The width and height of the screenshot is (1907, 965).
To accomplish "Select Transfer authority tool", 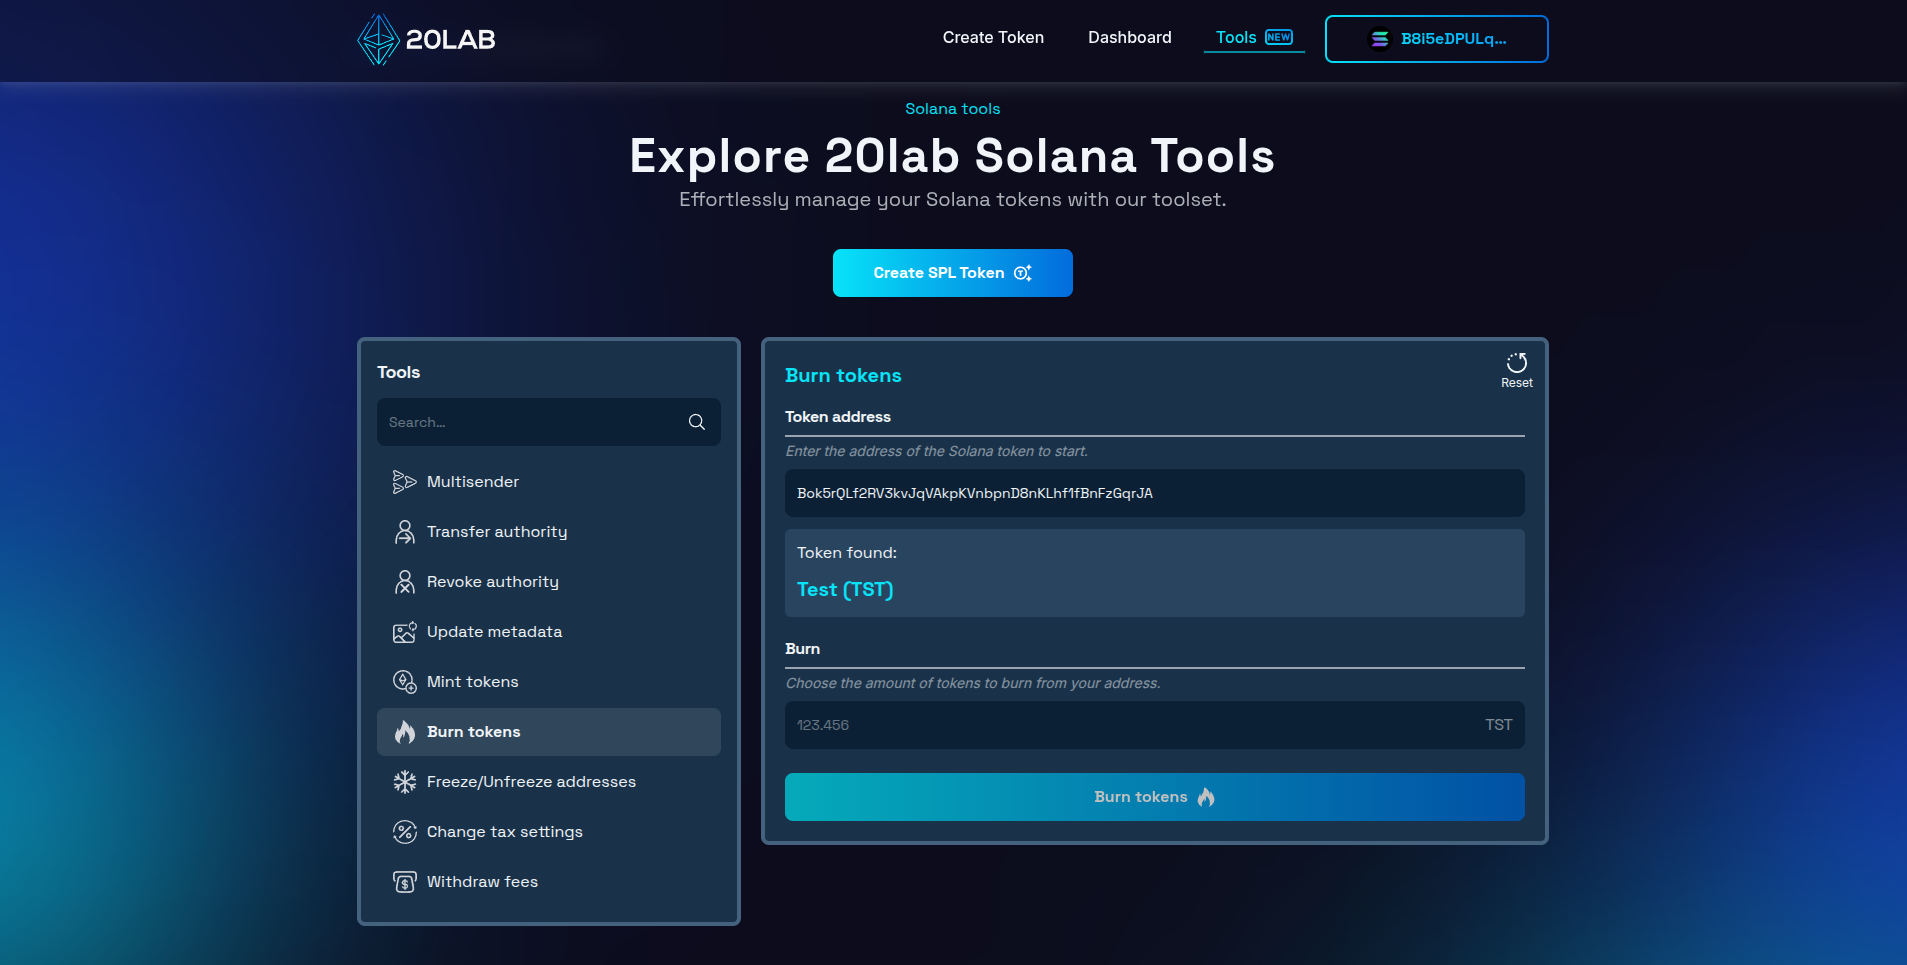I will coord(549,532).
